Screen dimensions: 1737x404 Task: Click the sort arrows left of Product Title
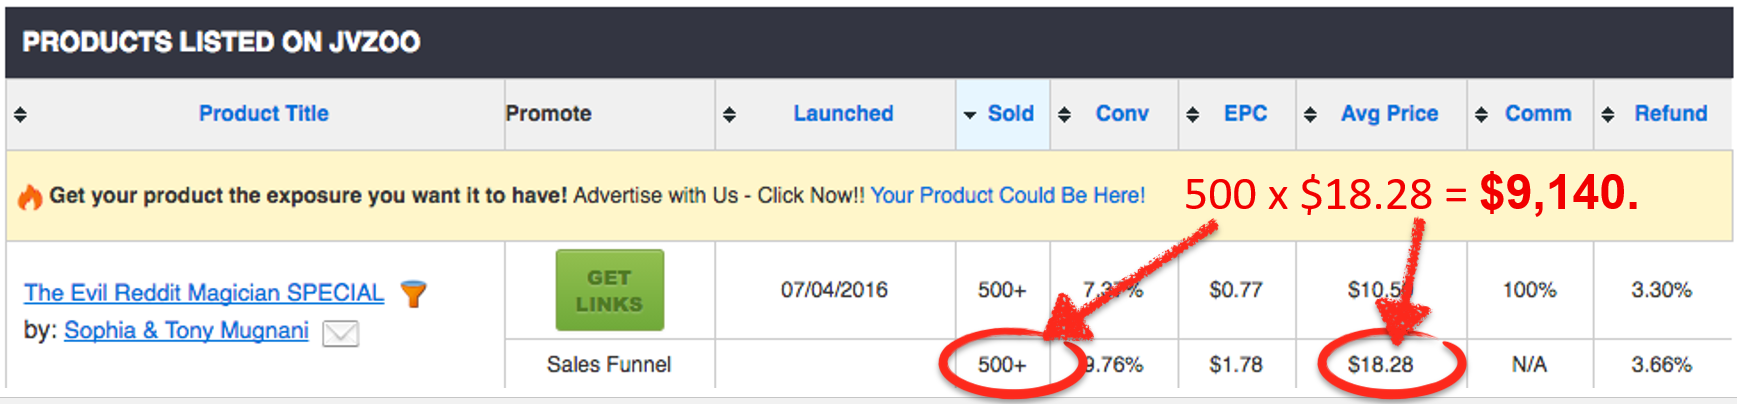point(20,115)
